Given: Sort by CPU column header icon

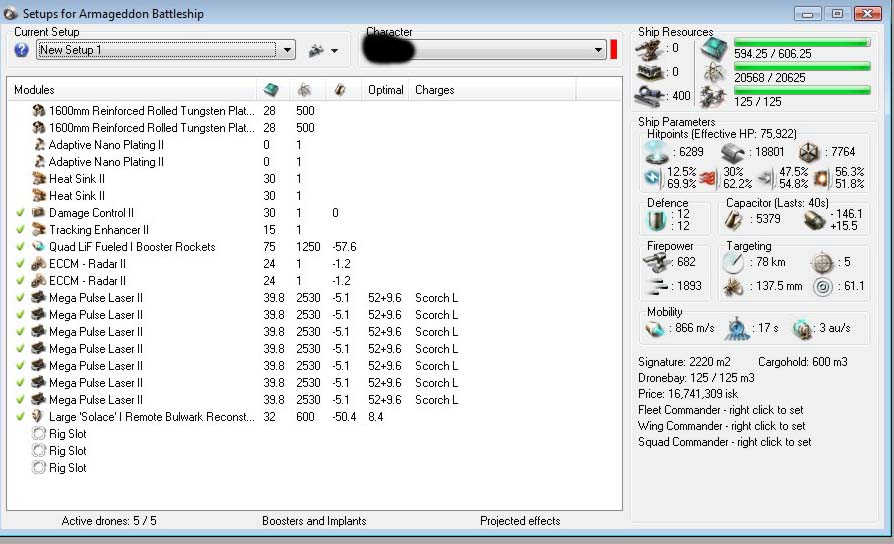Looking at the screenshot, I should click(271, 90).
